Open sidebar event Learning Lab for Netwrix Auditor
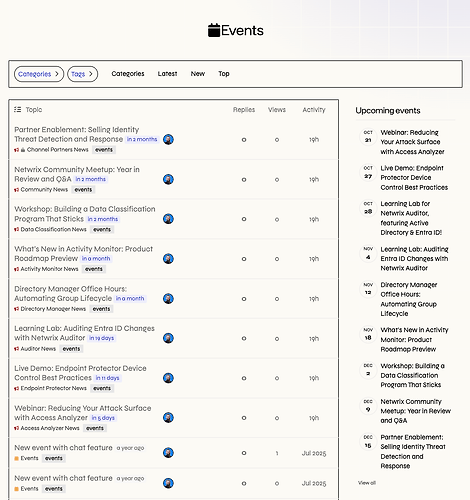This screenshot has height=500, width=470. coord(411,218)
